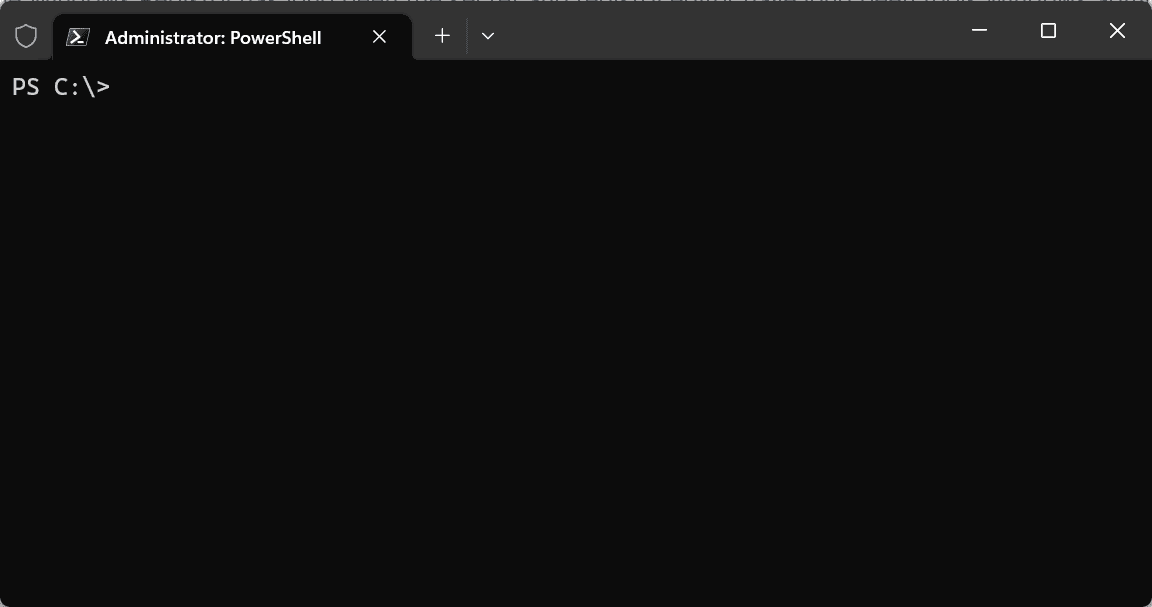Select the Administrator: PowerShell tab
This screenshot has width=1152, height=607.
coord(230,37)
